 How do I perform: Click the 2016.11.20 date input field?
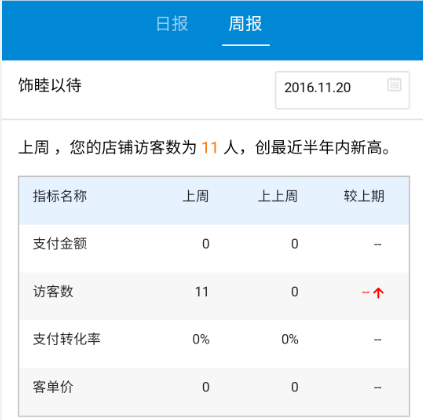pyautogui.click(x=342, y=90)
